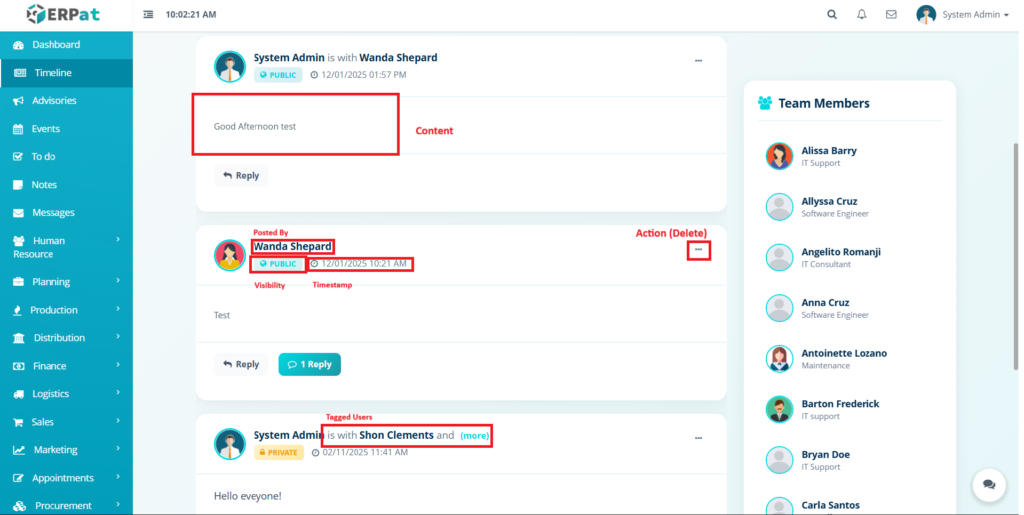Image resolution: width=1024 pixels, height=515 pixels.
Task: Click the page vertical scrollbar
Action: coord(1016,256)
